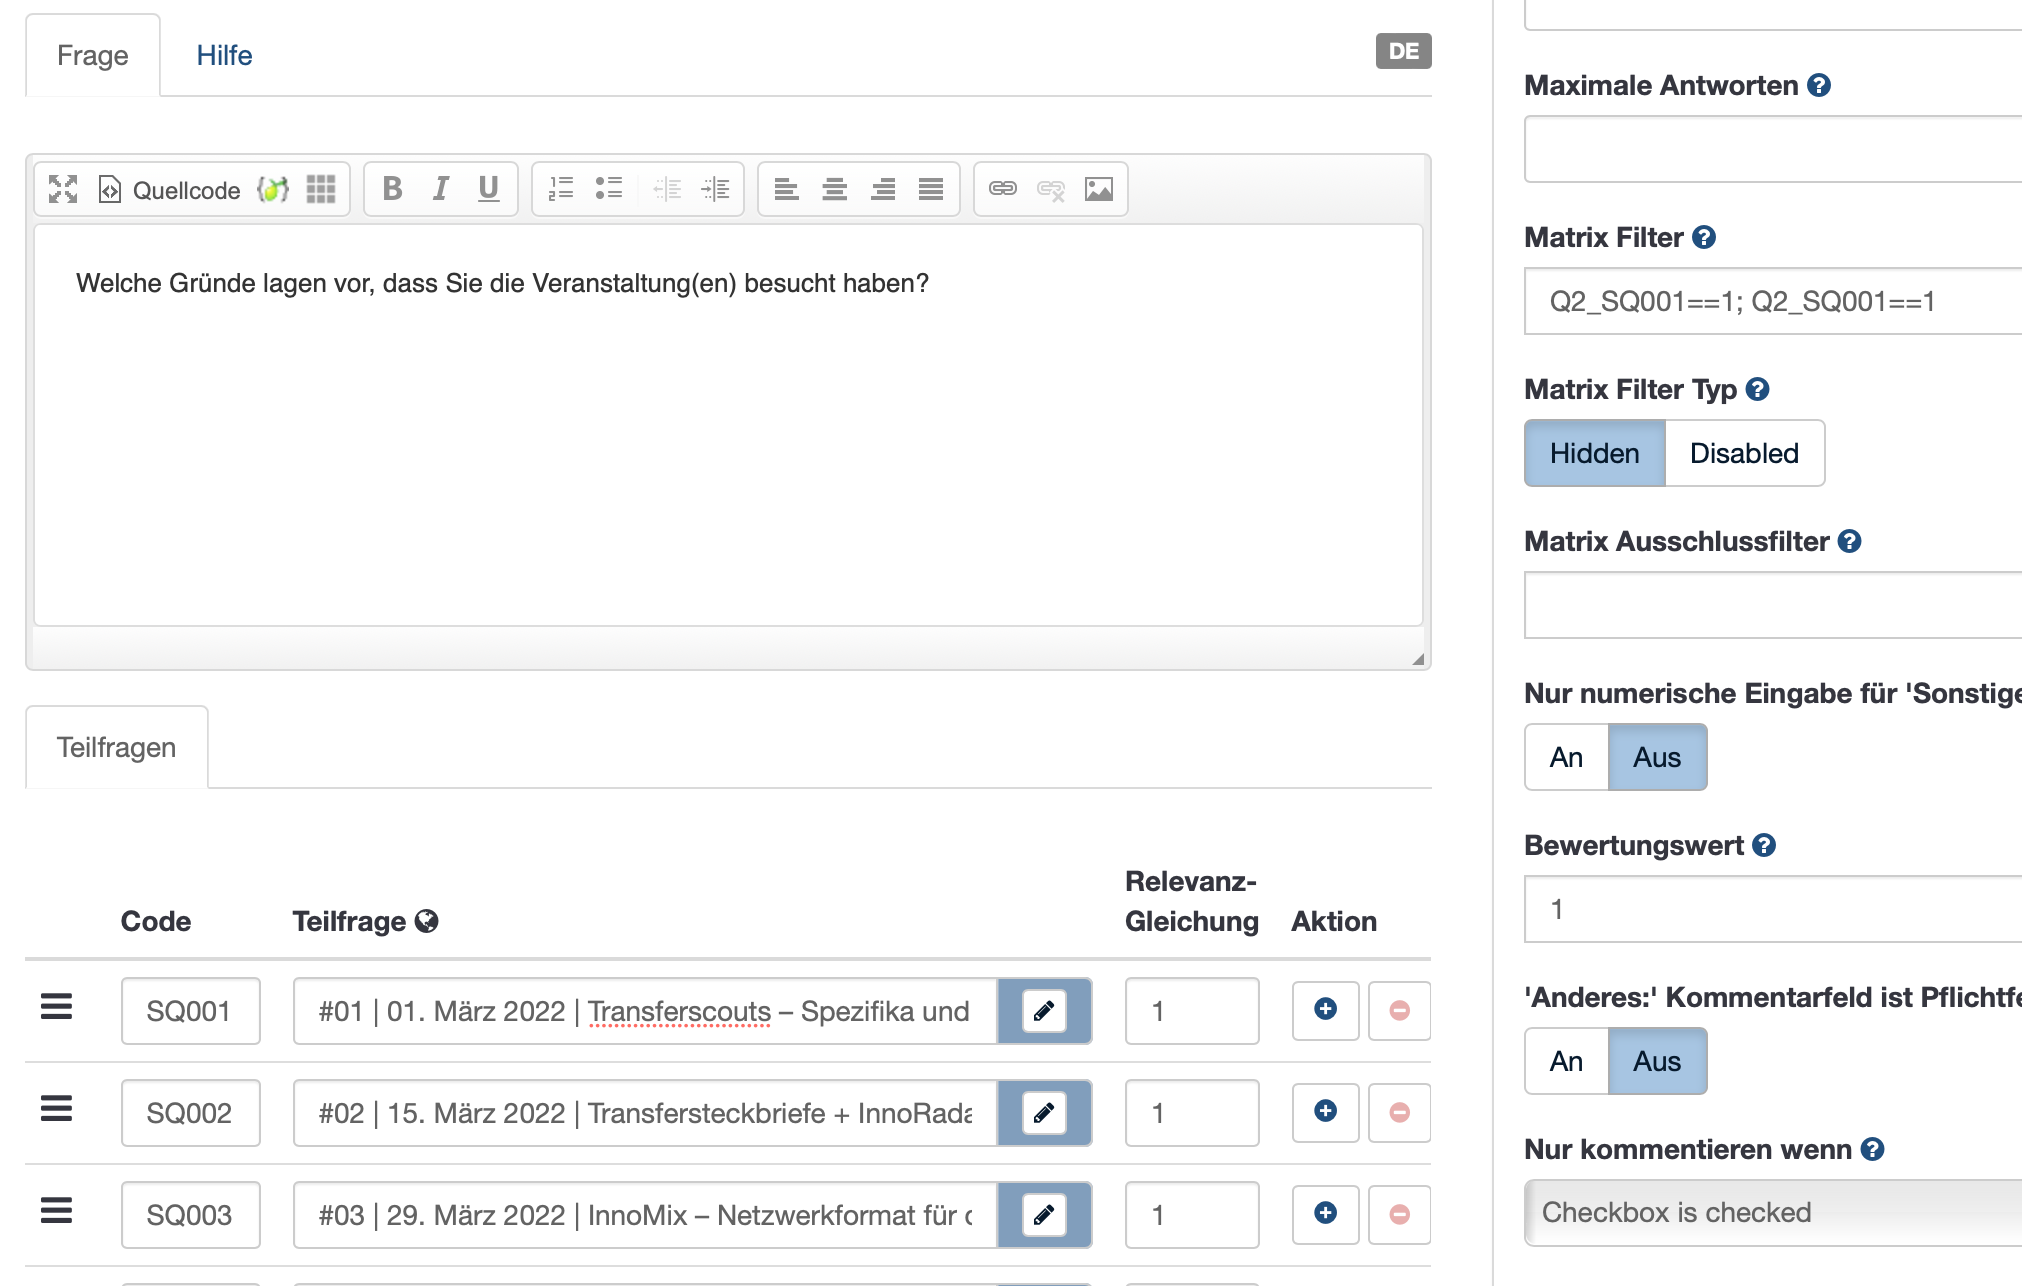Viewport: 2022px width, 1286px height.
Task: Insert an image via toolbar icon
Action: pos(1098,189)
